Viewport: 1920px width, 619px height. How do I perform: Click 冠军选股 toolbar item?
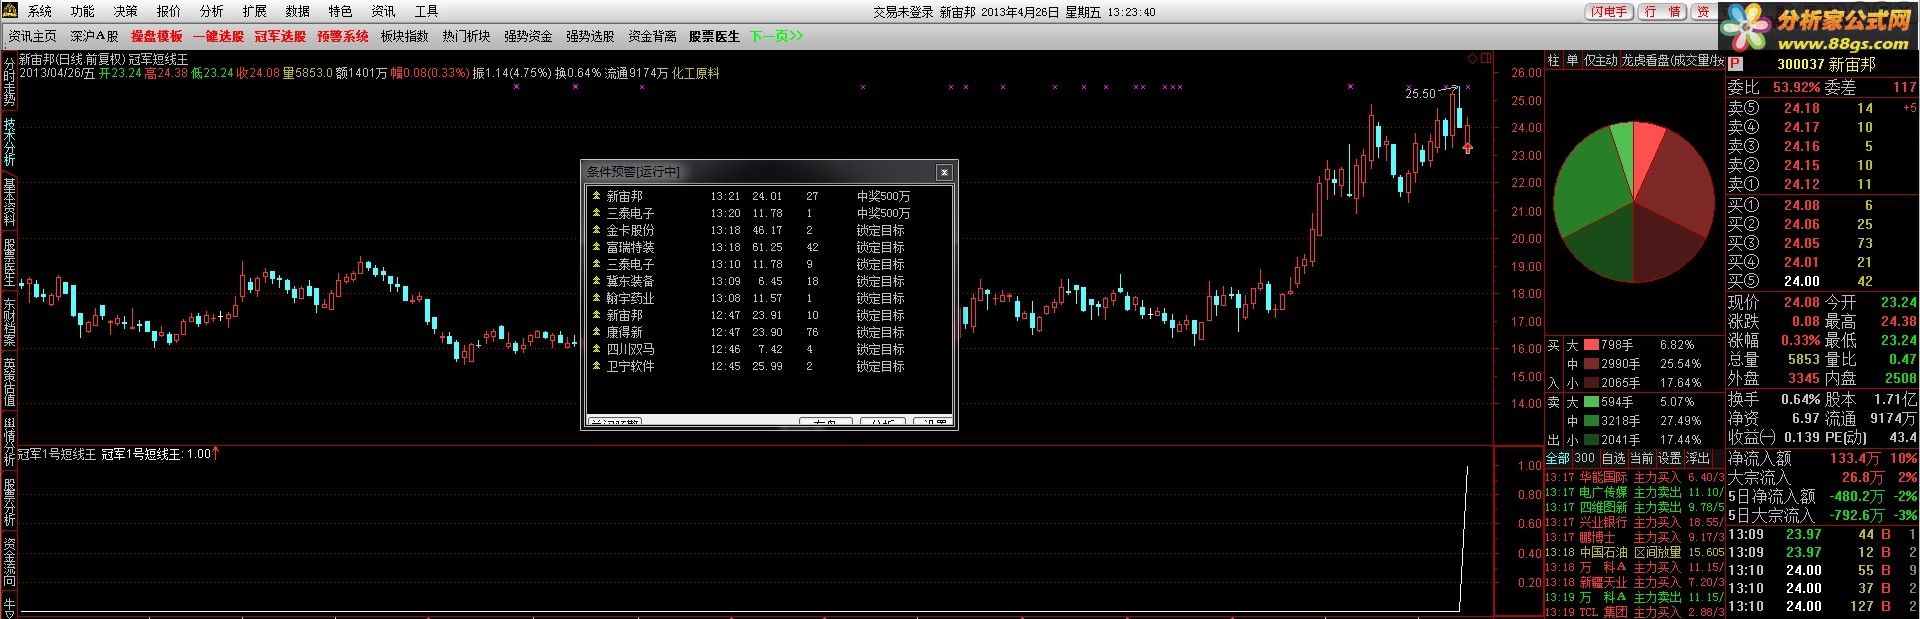281,36
